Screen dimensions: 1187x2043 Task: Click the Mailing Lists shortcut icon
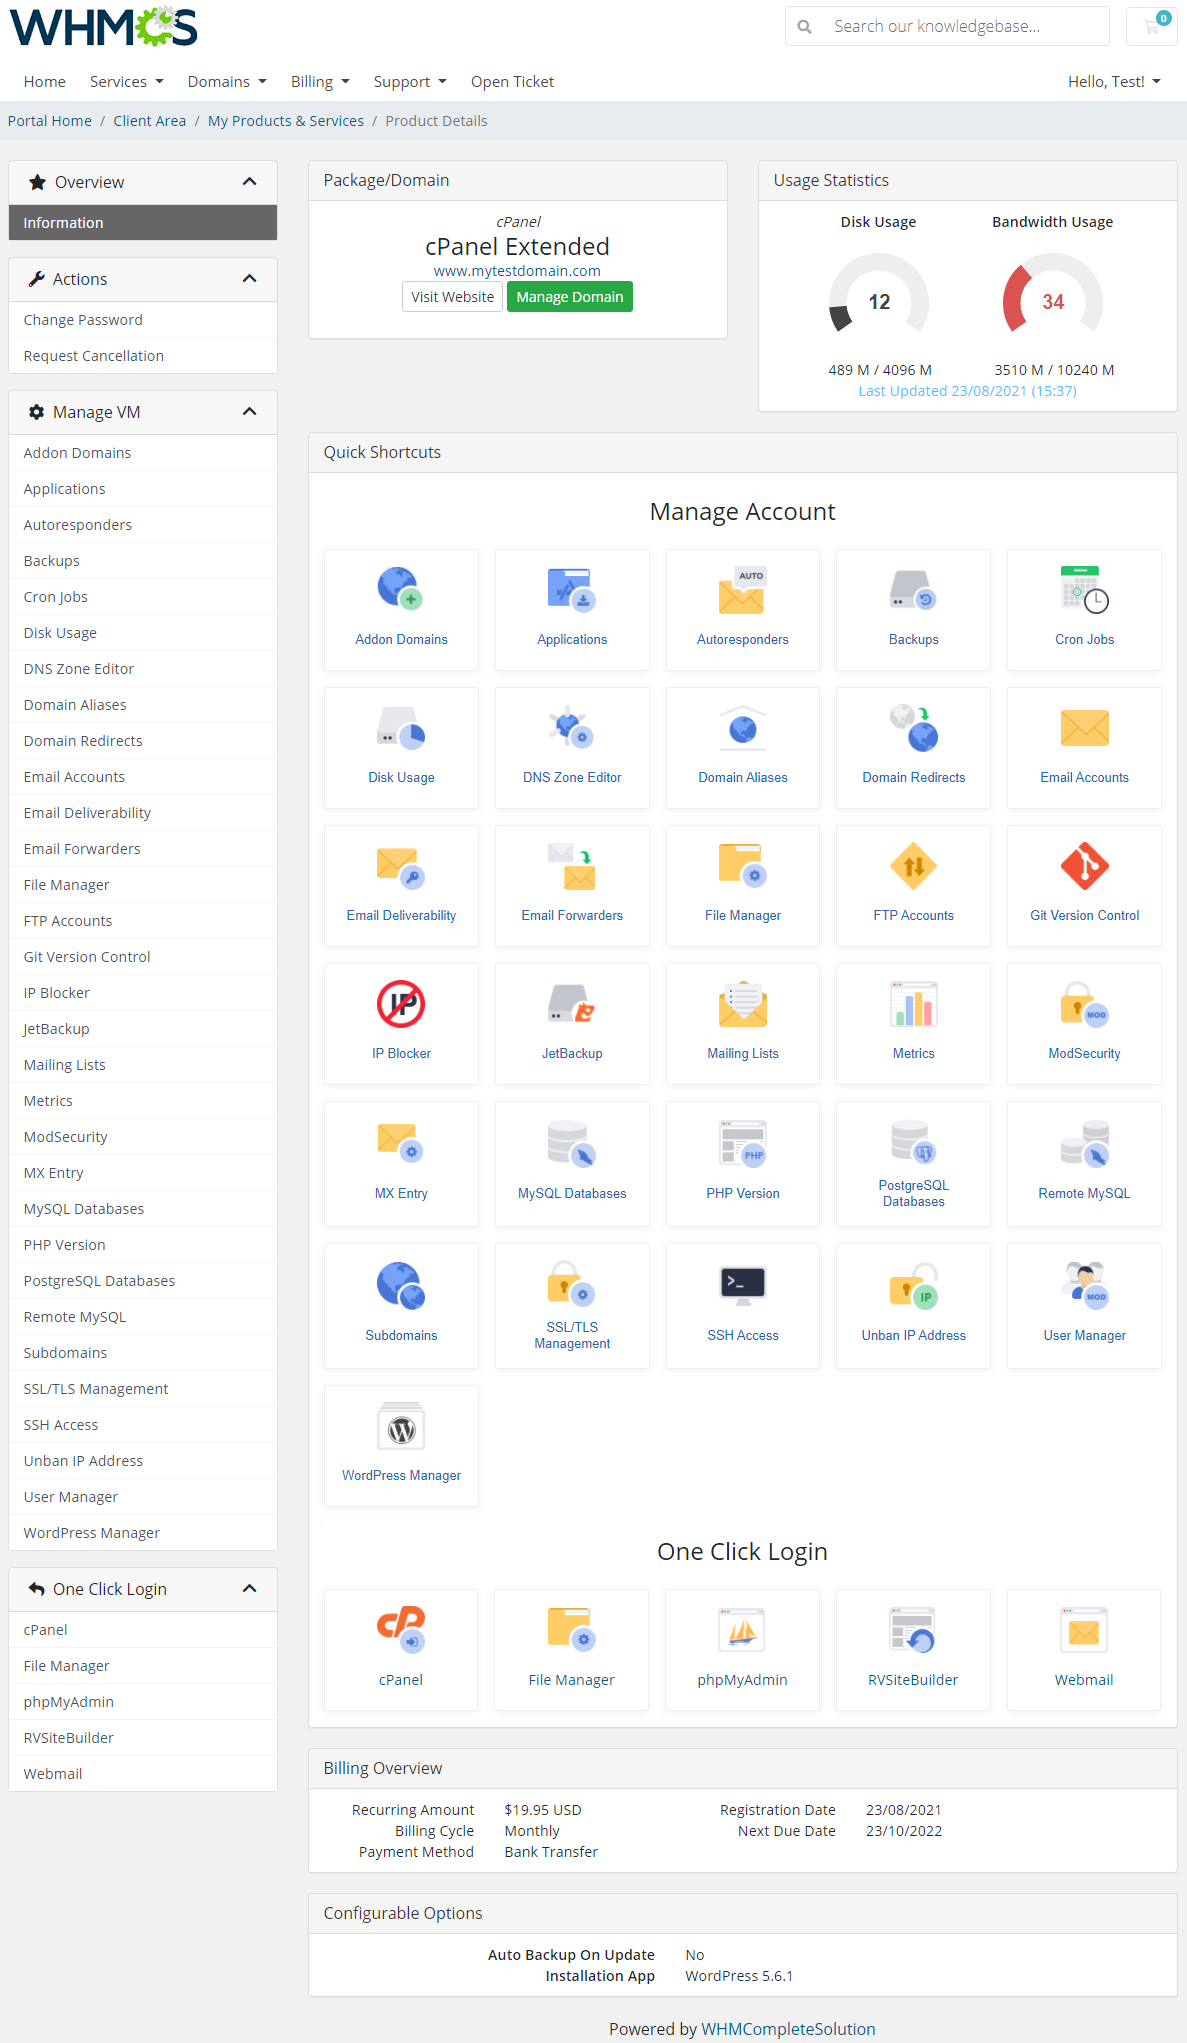742,1003
